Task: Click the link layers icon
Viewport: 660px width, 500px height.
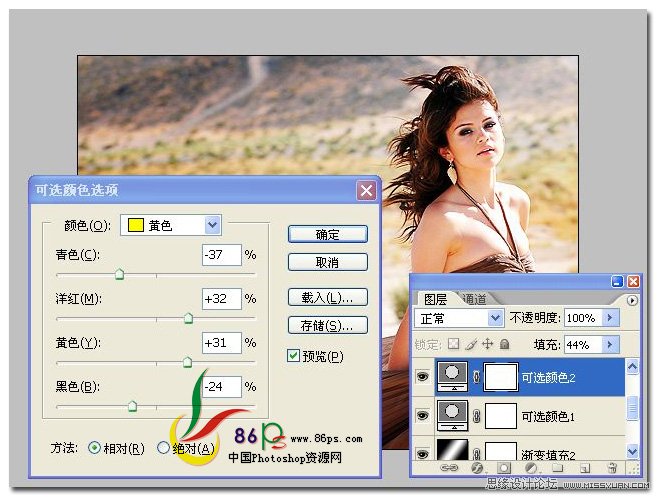Action: (x=449, y=468)
